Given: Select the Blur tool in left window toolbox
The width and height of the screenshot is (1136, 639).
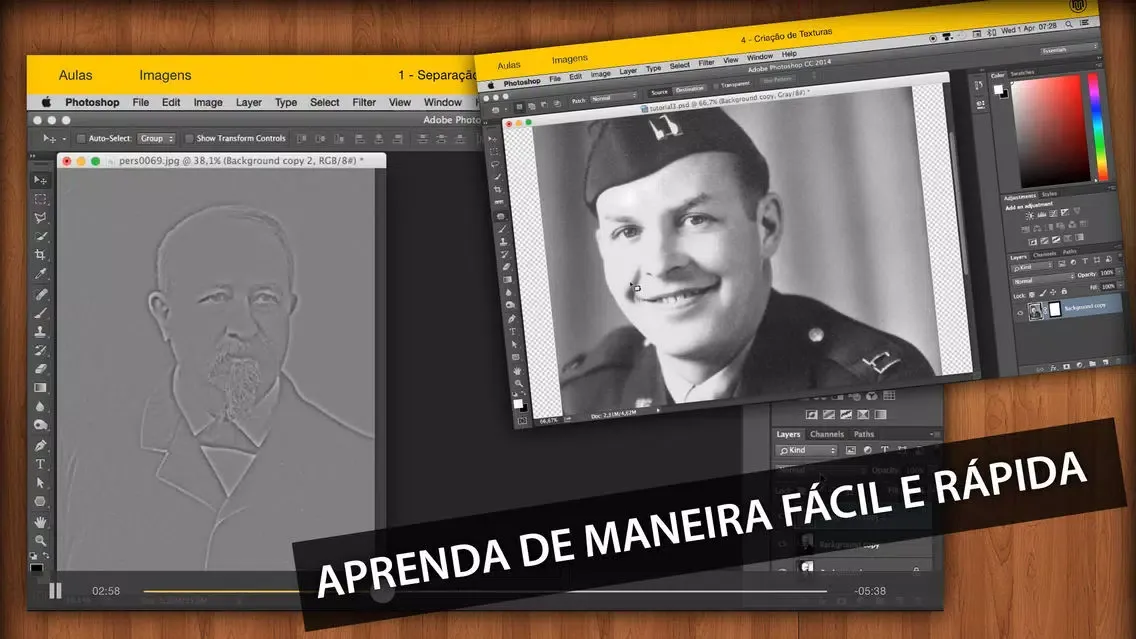Looking at the screenshot, I should (41, 407).
